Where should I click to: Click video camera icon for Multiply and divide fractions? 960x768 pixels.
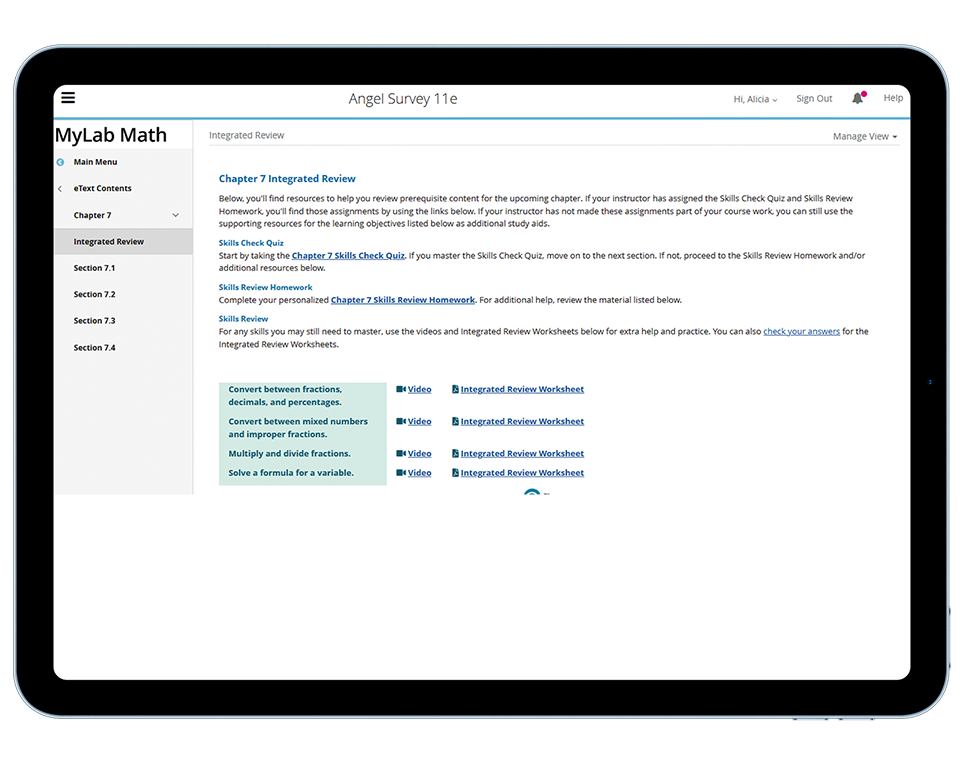[401, 454]
